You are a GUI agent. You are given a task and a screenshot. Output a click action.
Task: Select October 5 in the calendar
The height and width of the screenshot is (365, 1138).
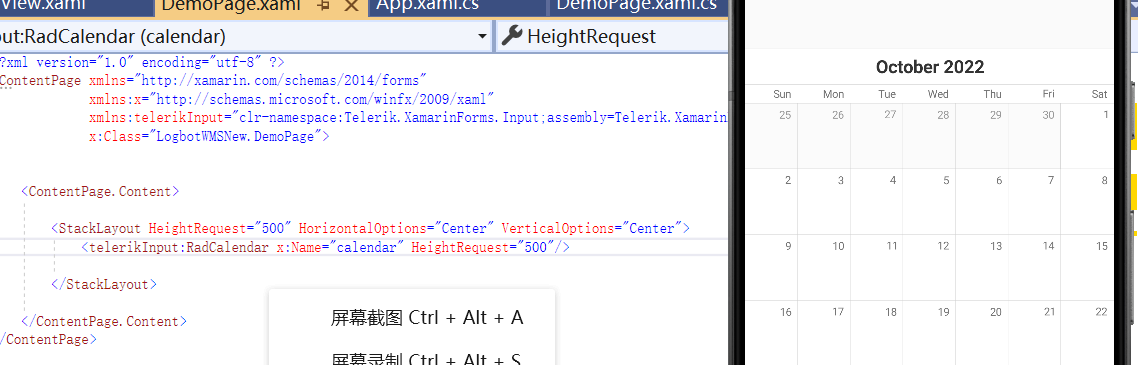[930, 202]
